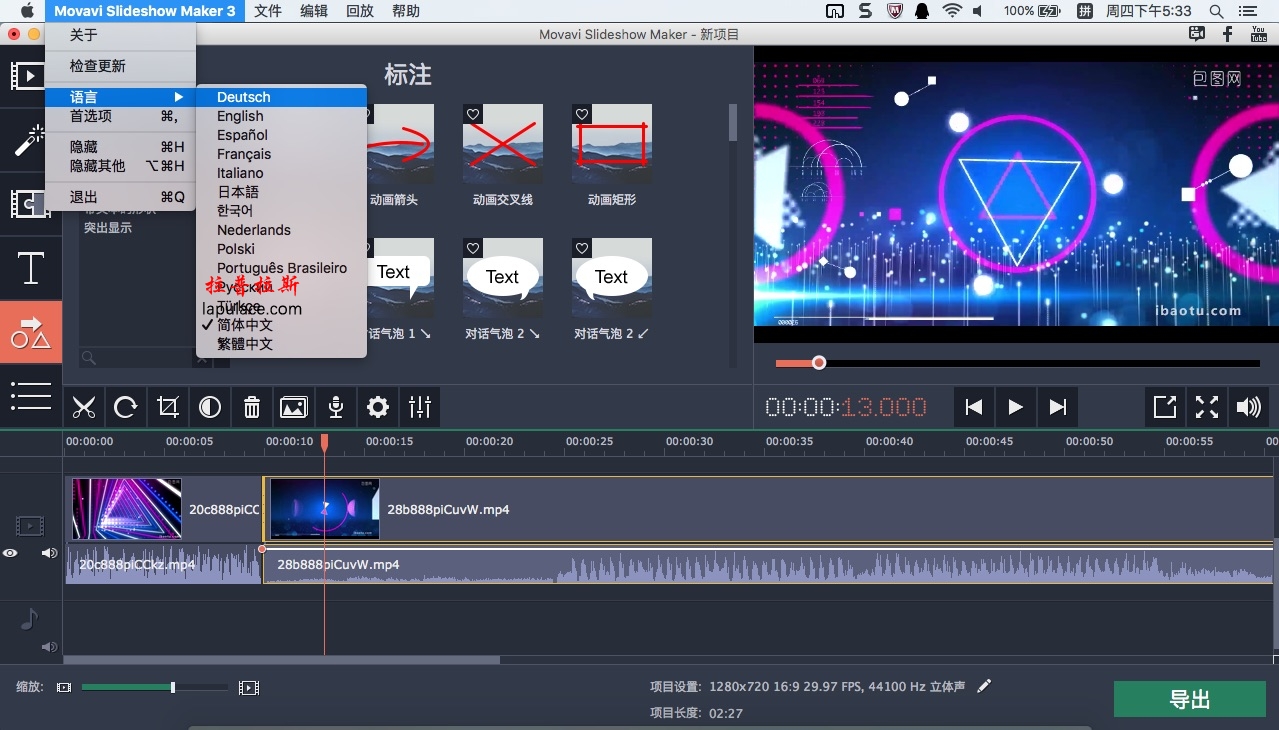Click the timeline playhead marker
This screenshot has width=1279, height=730.
tap(324, 442)
